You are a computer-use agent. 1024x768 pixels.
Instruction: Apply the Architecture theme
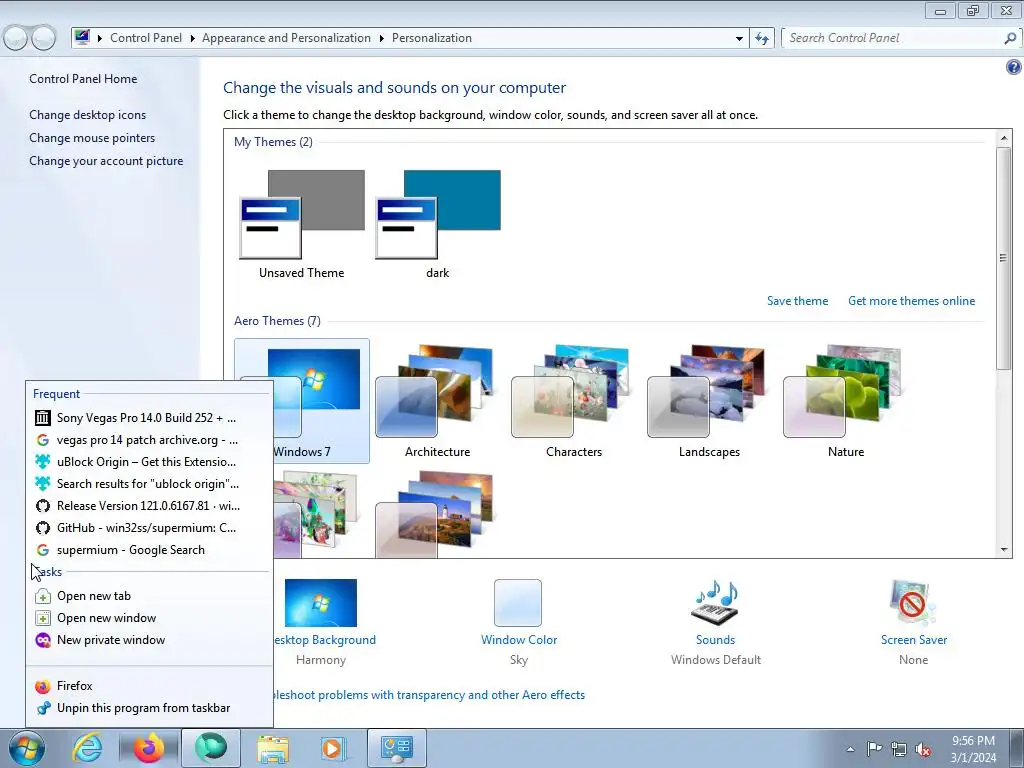tap(438, 400)
